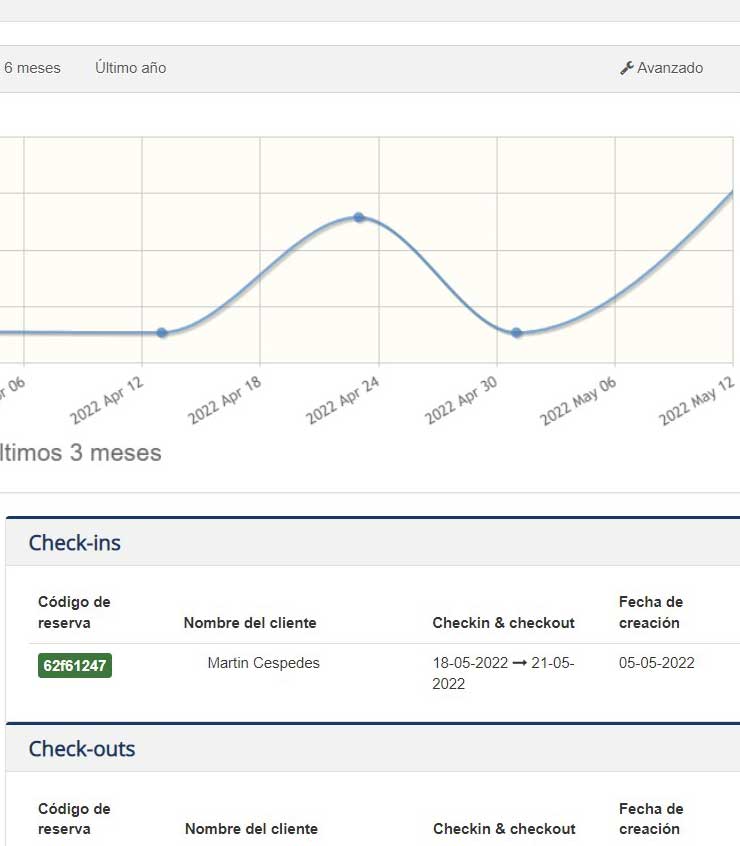Click Check-ins 'Checkin & checkout' column header
740x846 pixels.
(503, 623)
